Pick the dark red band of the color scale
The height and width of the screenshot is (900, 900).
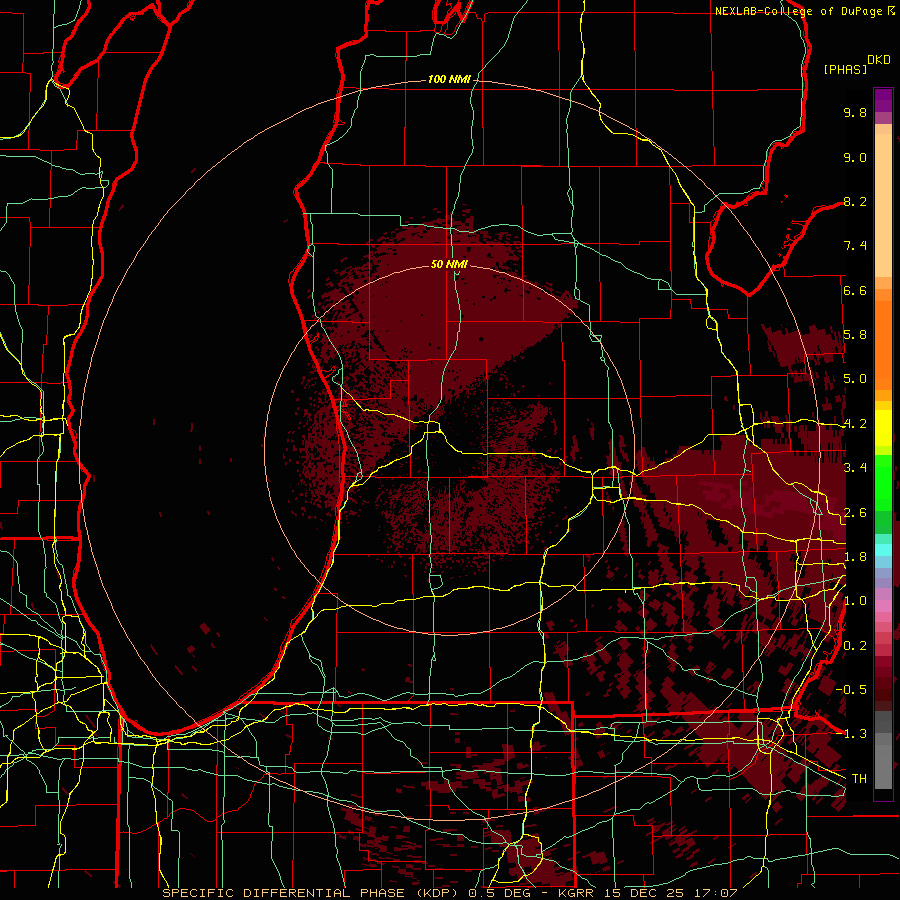pyautogui.click(x=883, y=683)
